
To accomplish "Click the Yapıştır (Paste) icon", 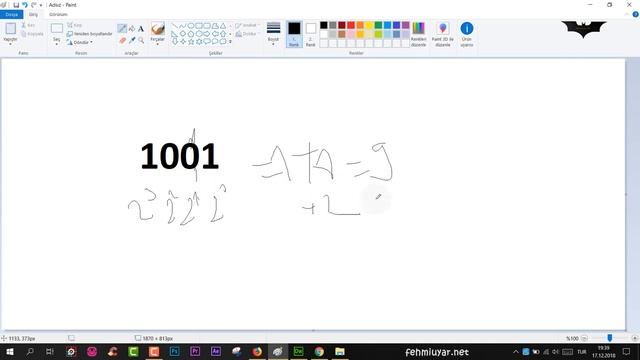I will (x=10, y=29).
